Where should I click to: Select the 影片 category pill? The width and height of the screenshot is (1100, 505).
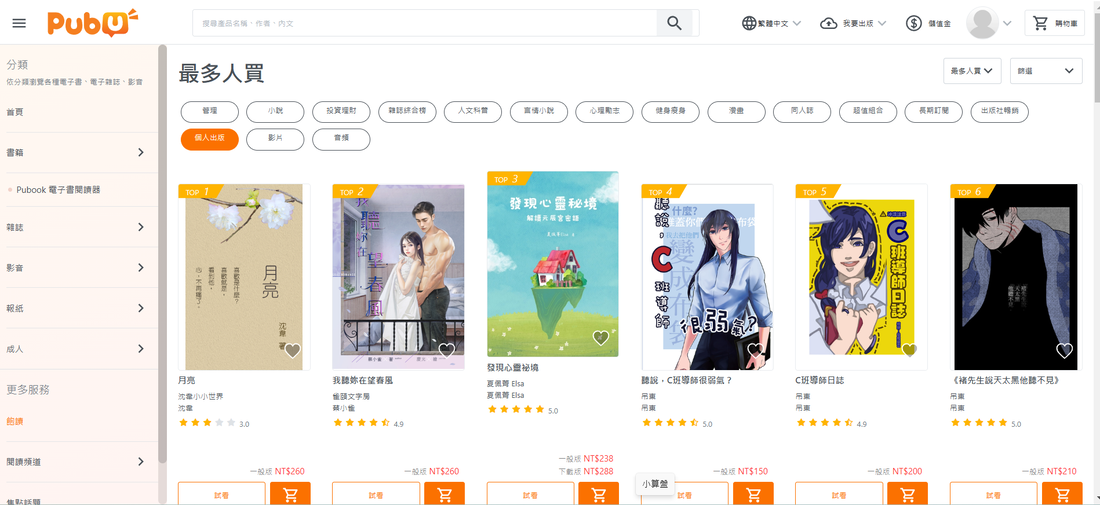274,139
